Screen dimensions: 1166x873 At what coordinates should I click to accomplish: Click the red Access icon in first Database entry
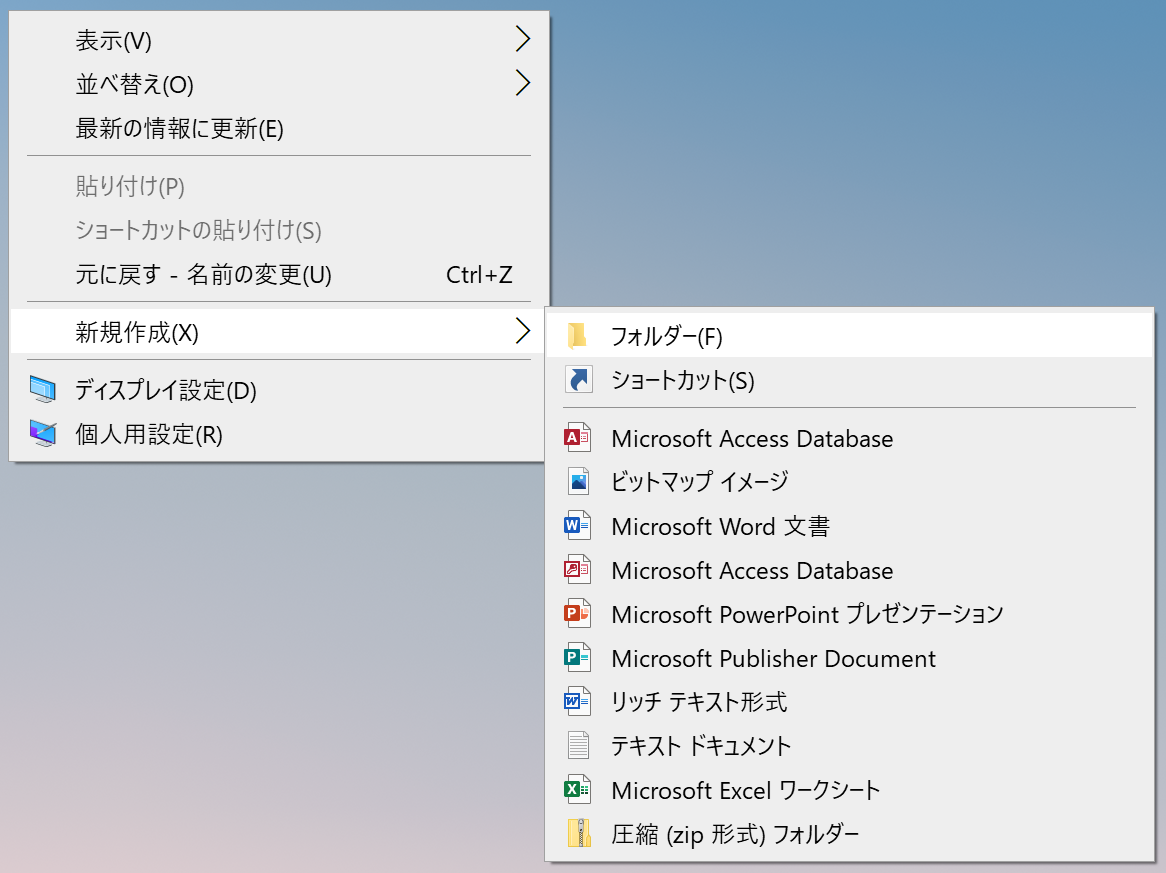pos(578,438)
